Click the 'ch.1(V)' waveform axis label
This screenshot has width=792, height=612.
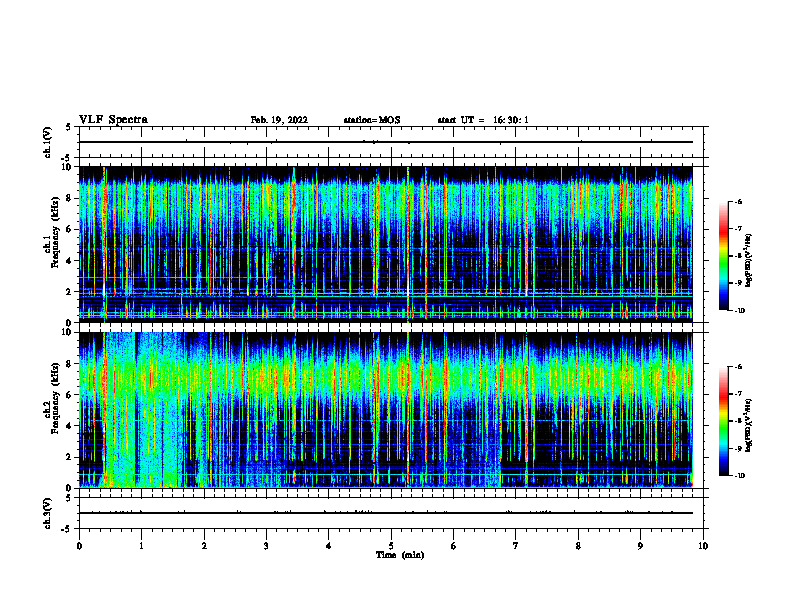pos(47,142)
